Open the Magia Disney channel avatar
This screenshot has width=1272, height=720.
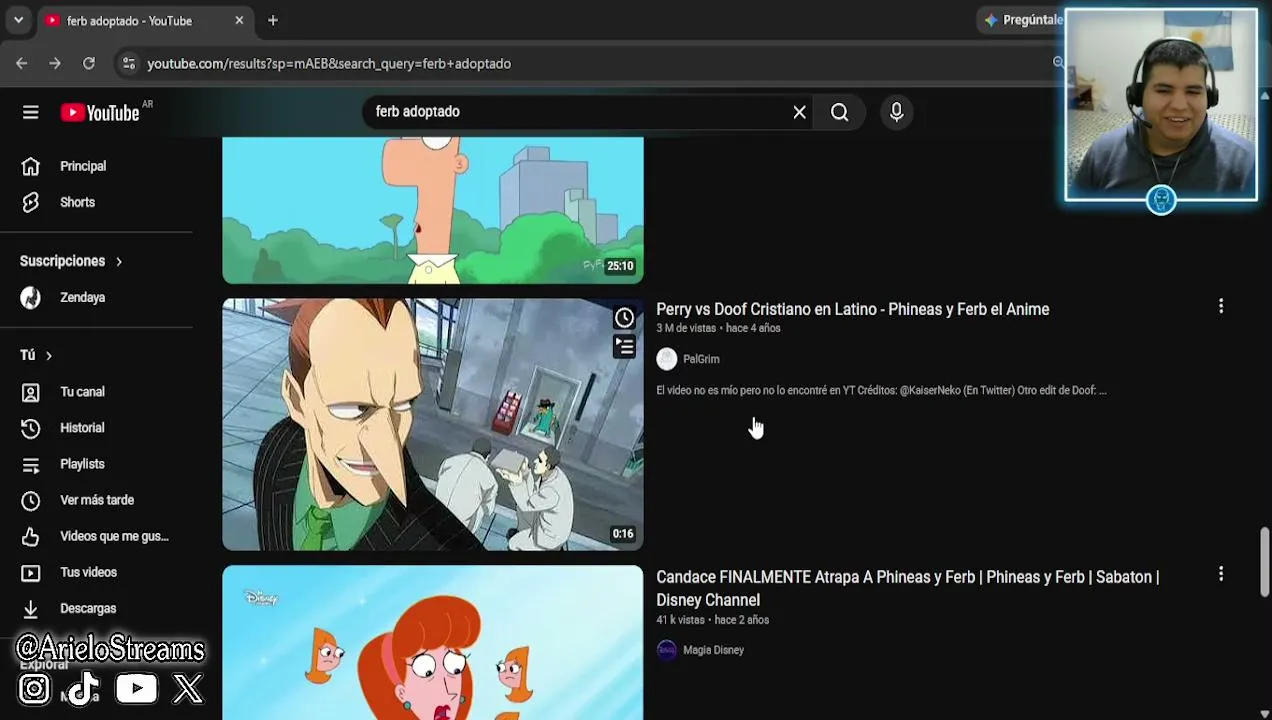point(667,650)
